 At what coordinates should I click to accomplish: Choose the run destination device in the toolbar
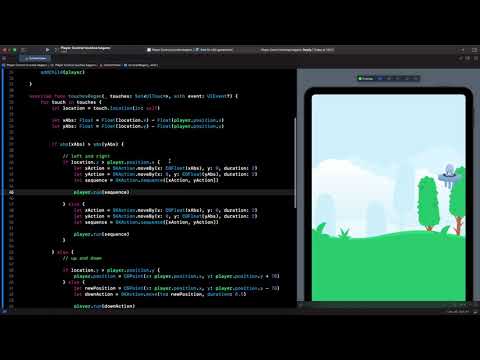[214, 50]
